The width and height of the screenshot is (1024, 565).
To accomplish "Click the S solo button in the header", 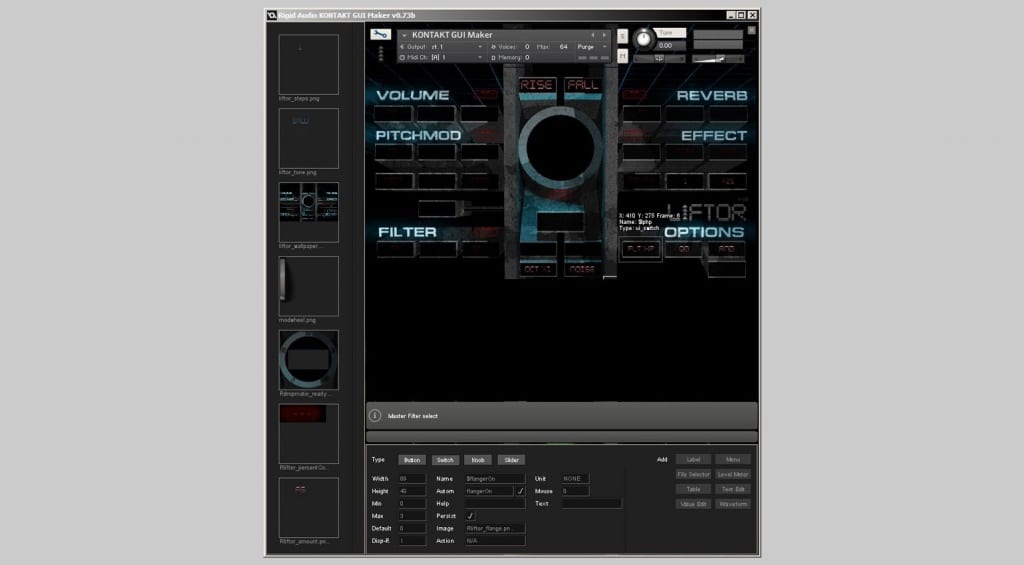I will (622, 37).
